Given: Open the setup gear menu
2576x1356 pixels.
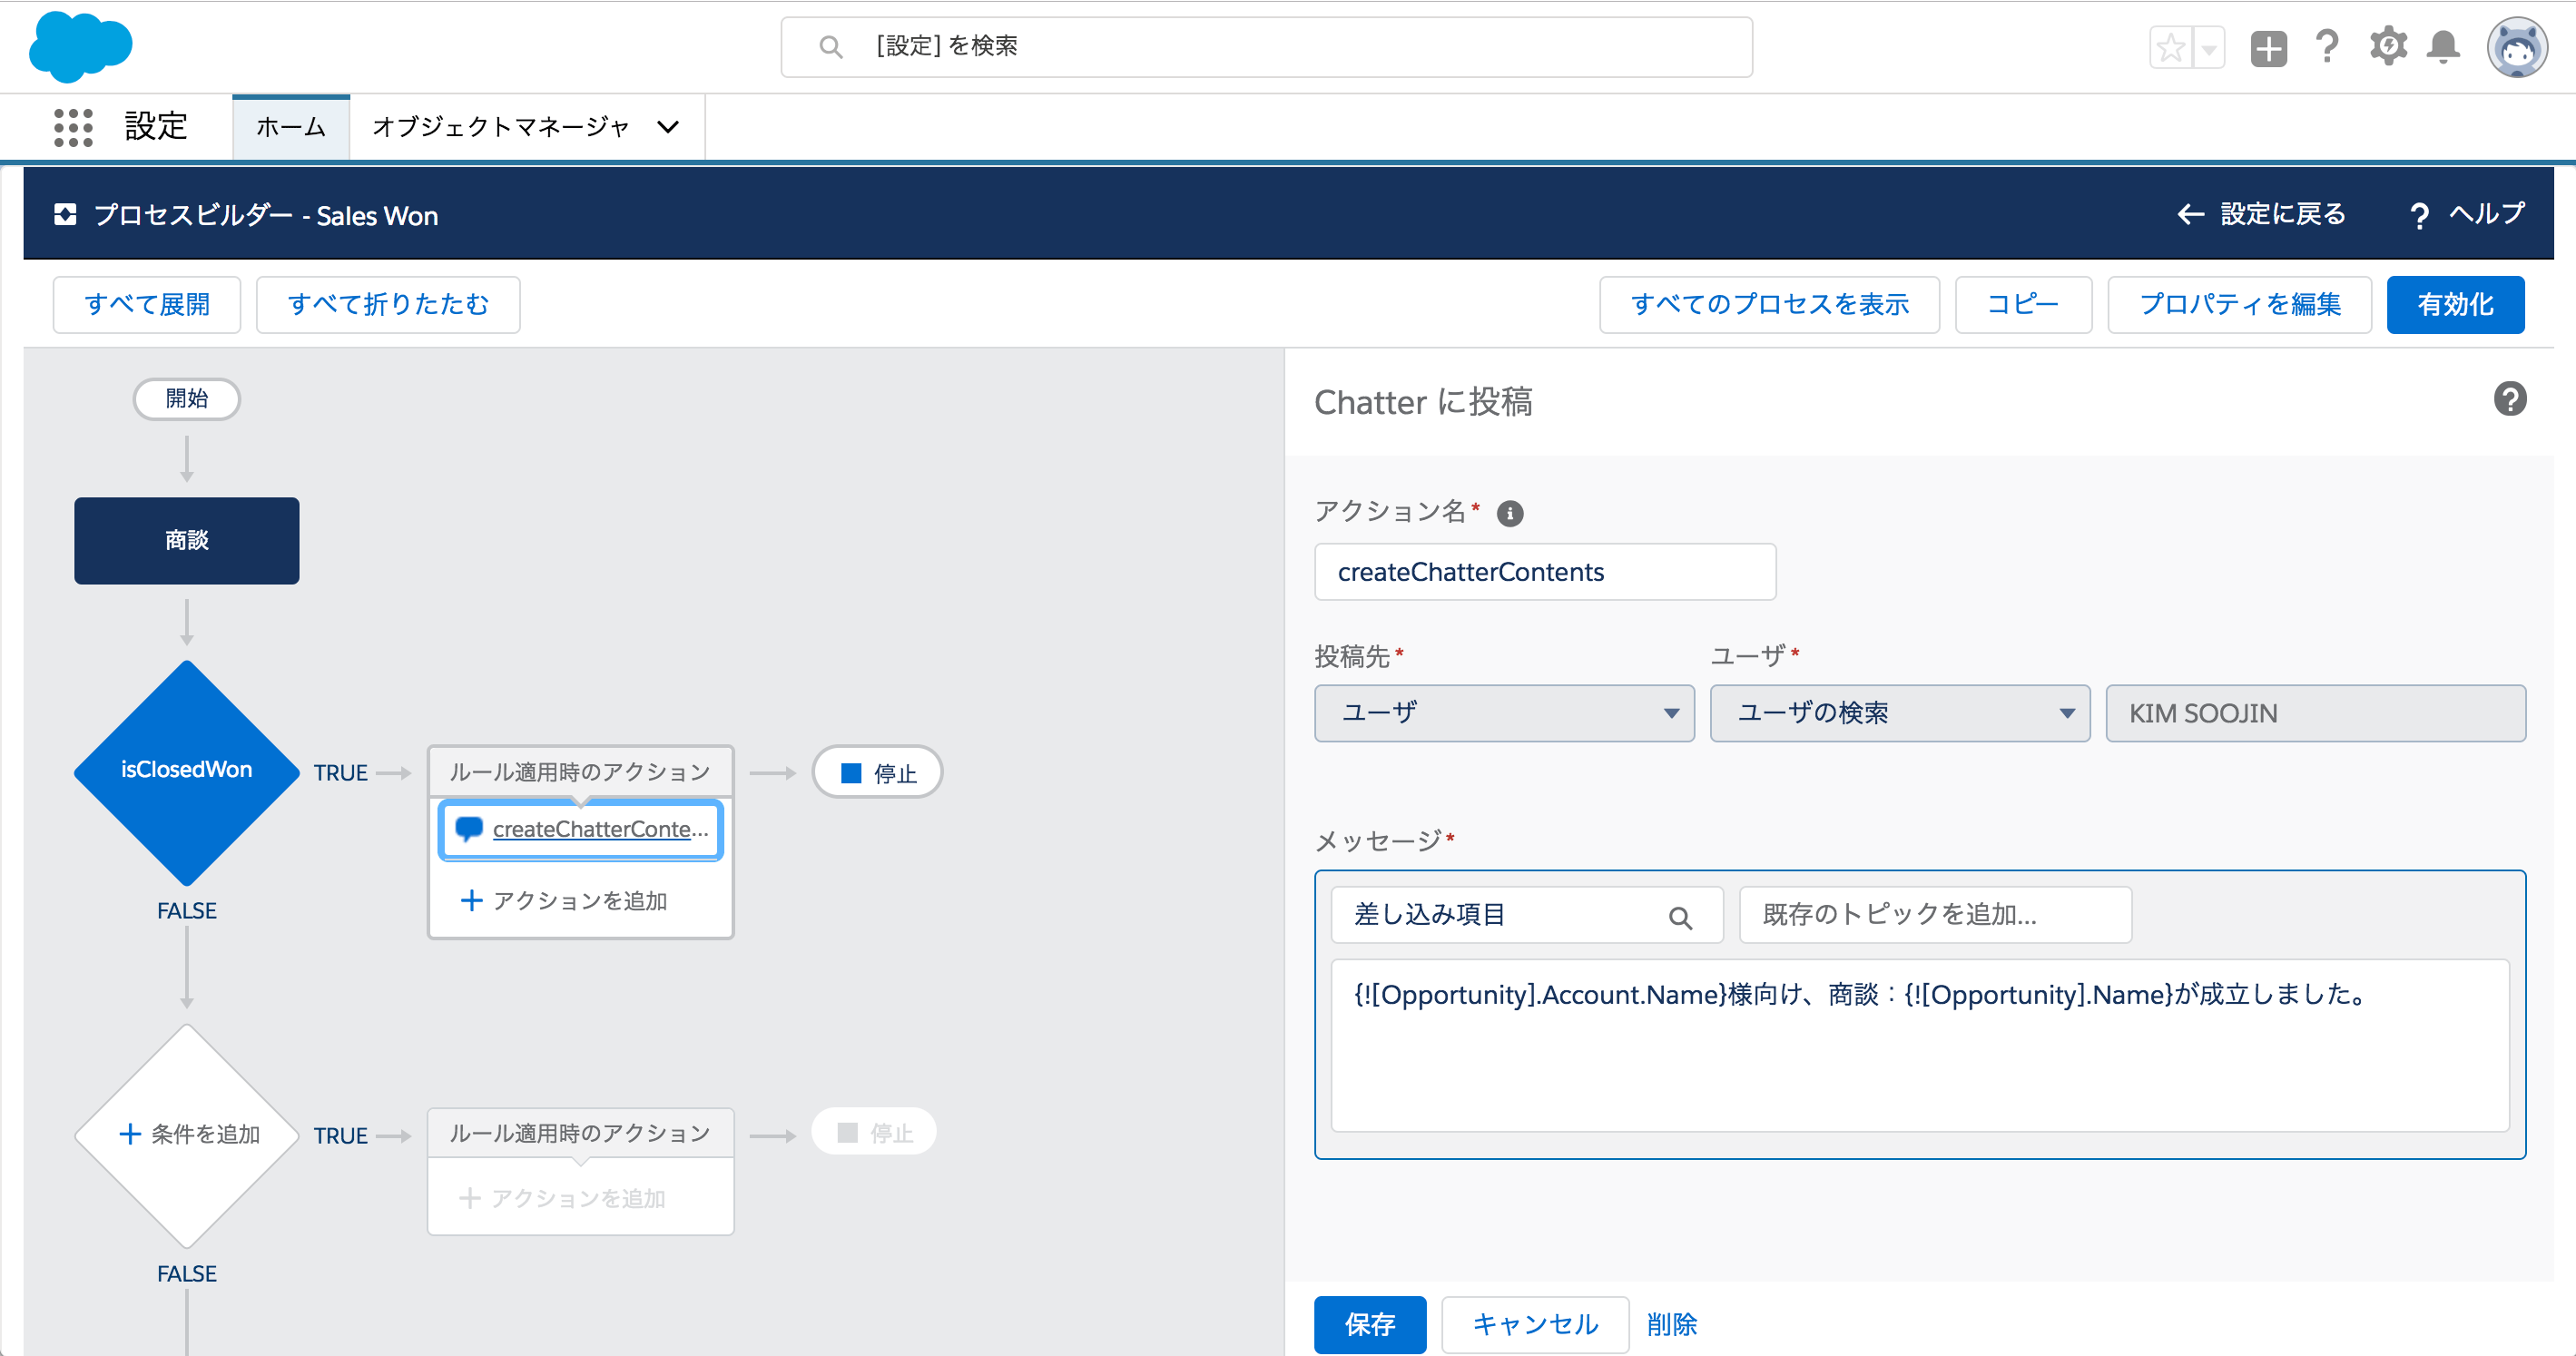Looking at the screenshot, I should click(x=2388, y=46).
